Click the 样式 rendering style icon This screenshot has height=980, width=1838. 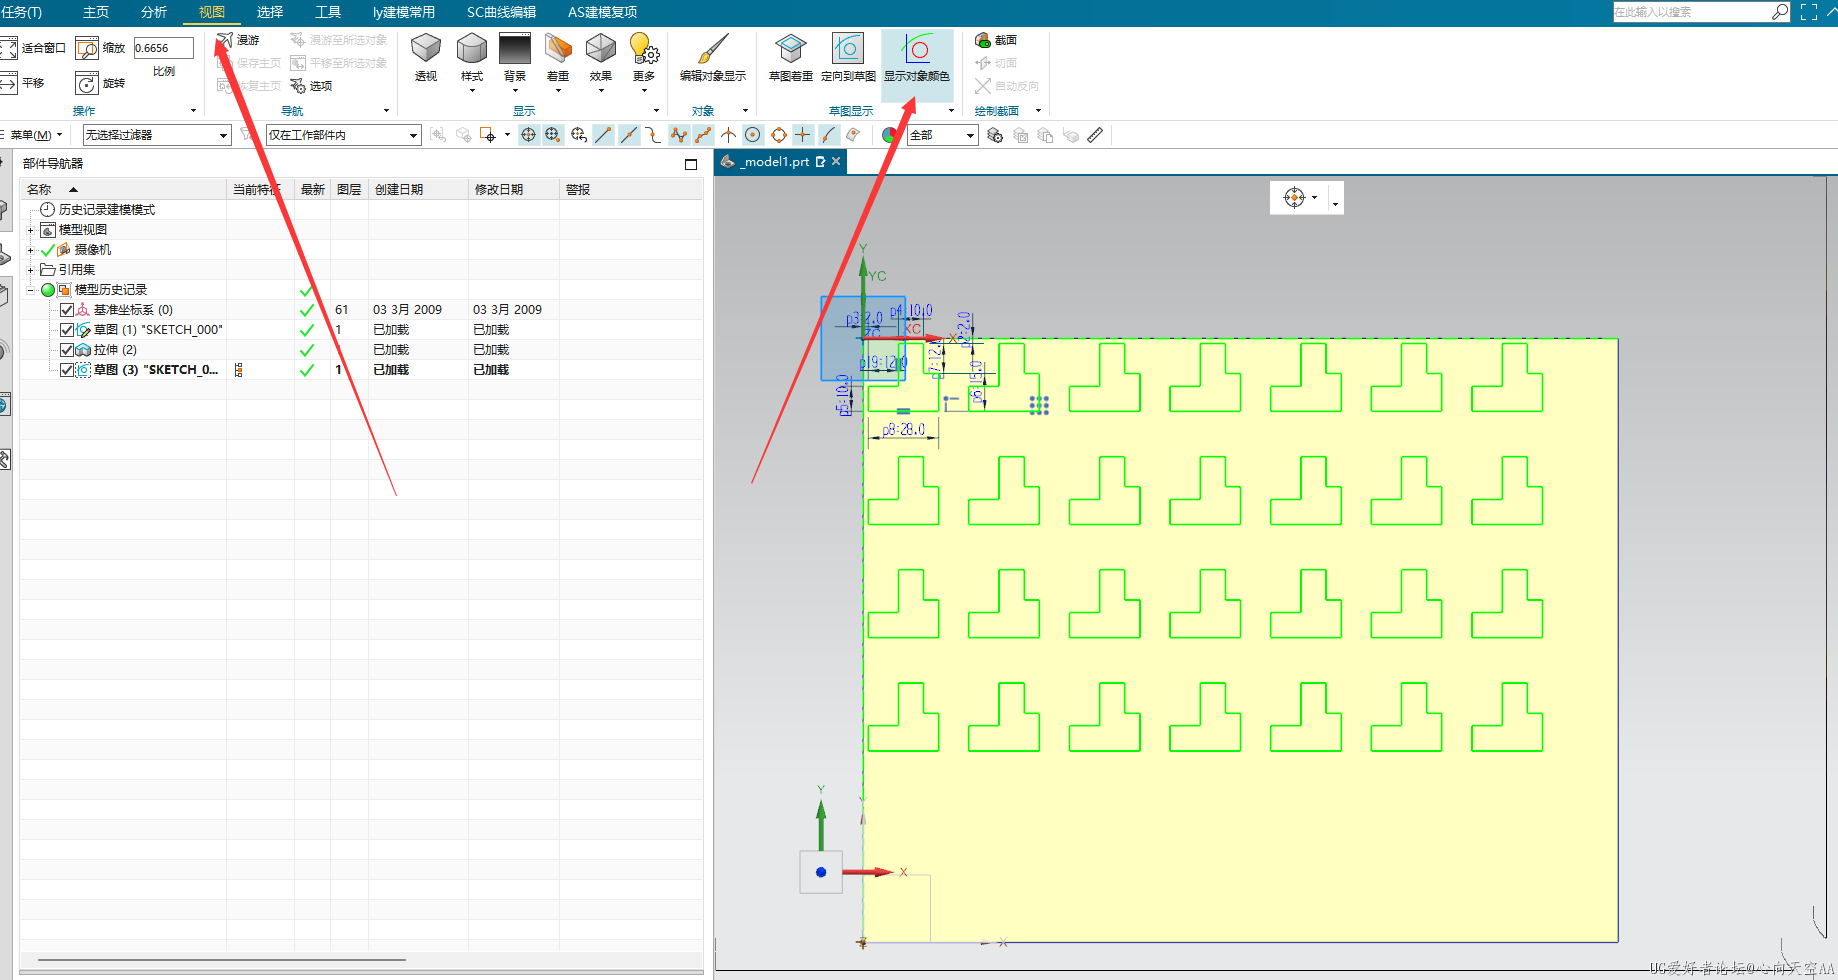pyautogui.click(x=472, y=48)
